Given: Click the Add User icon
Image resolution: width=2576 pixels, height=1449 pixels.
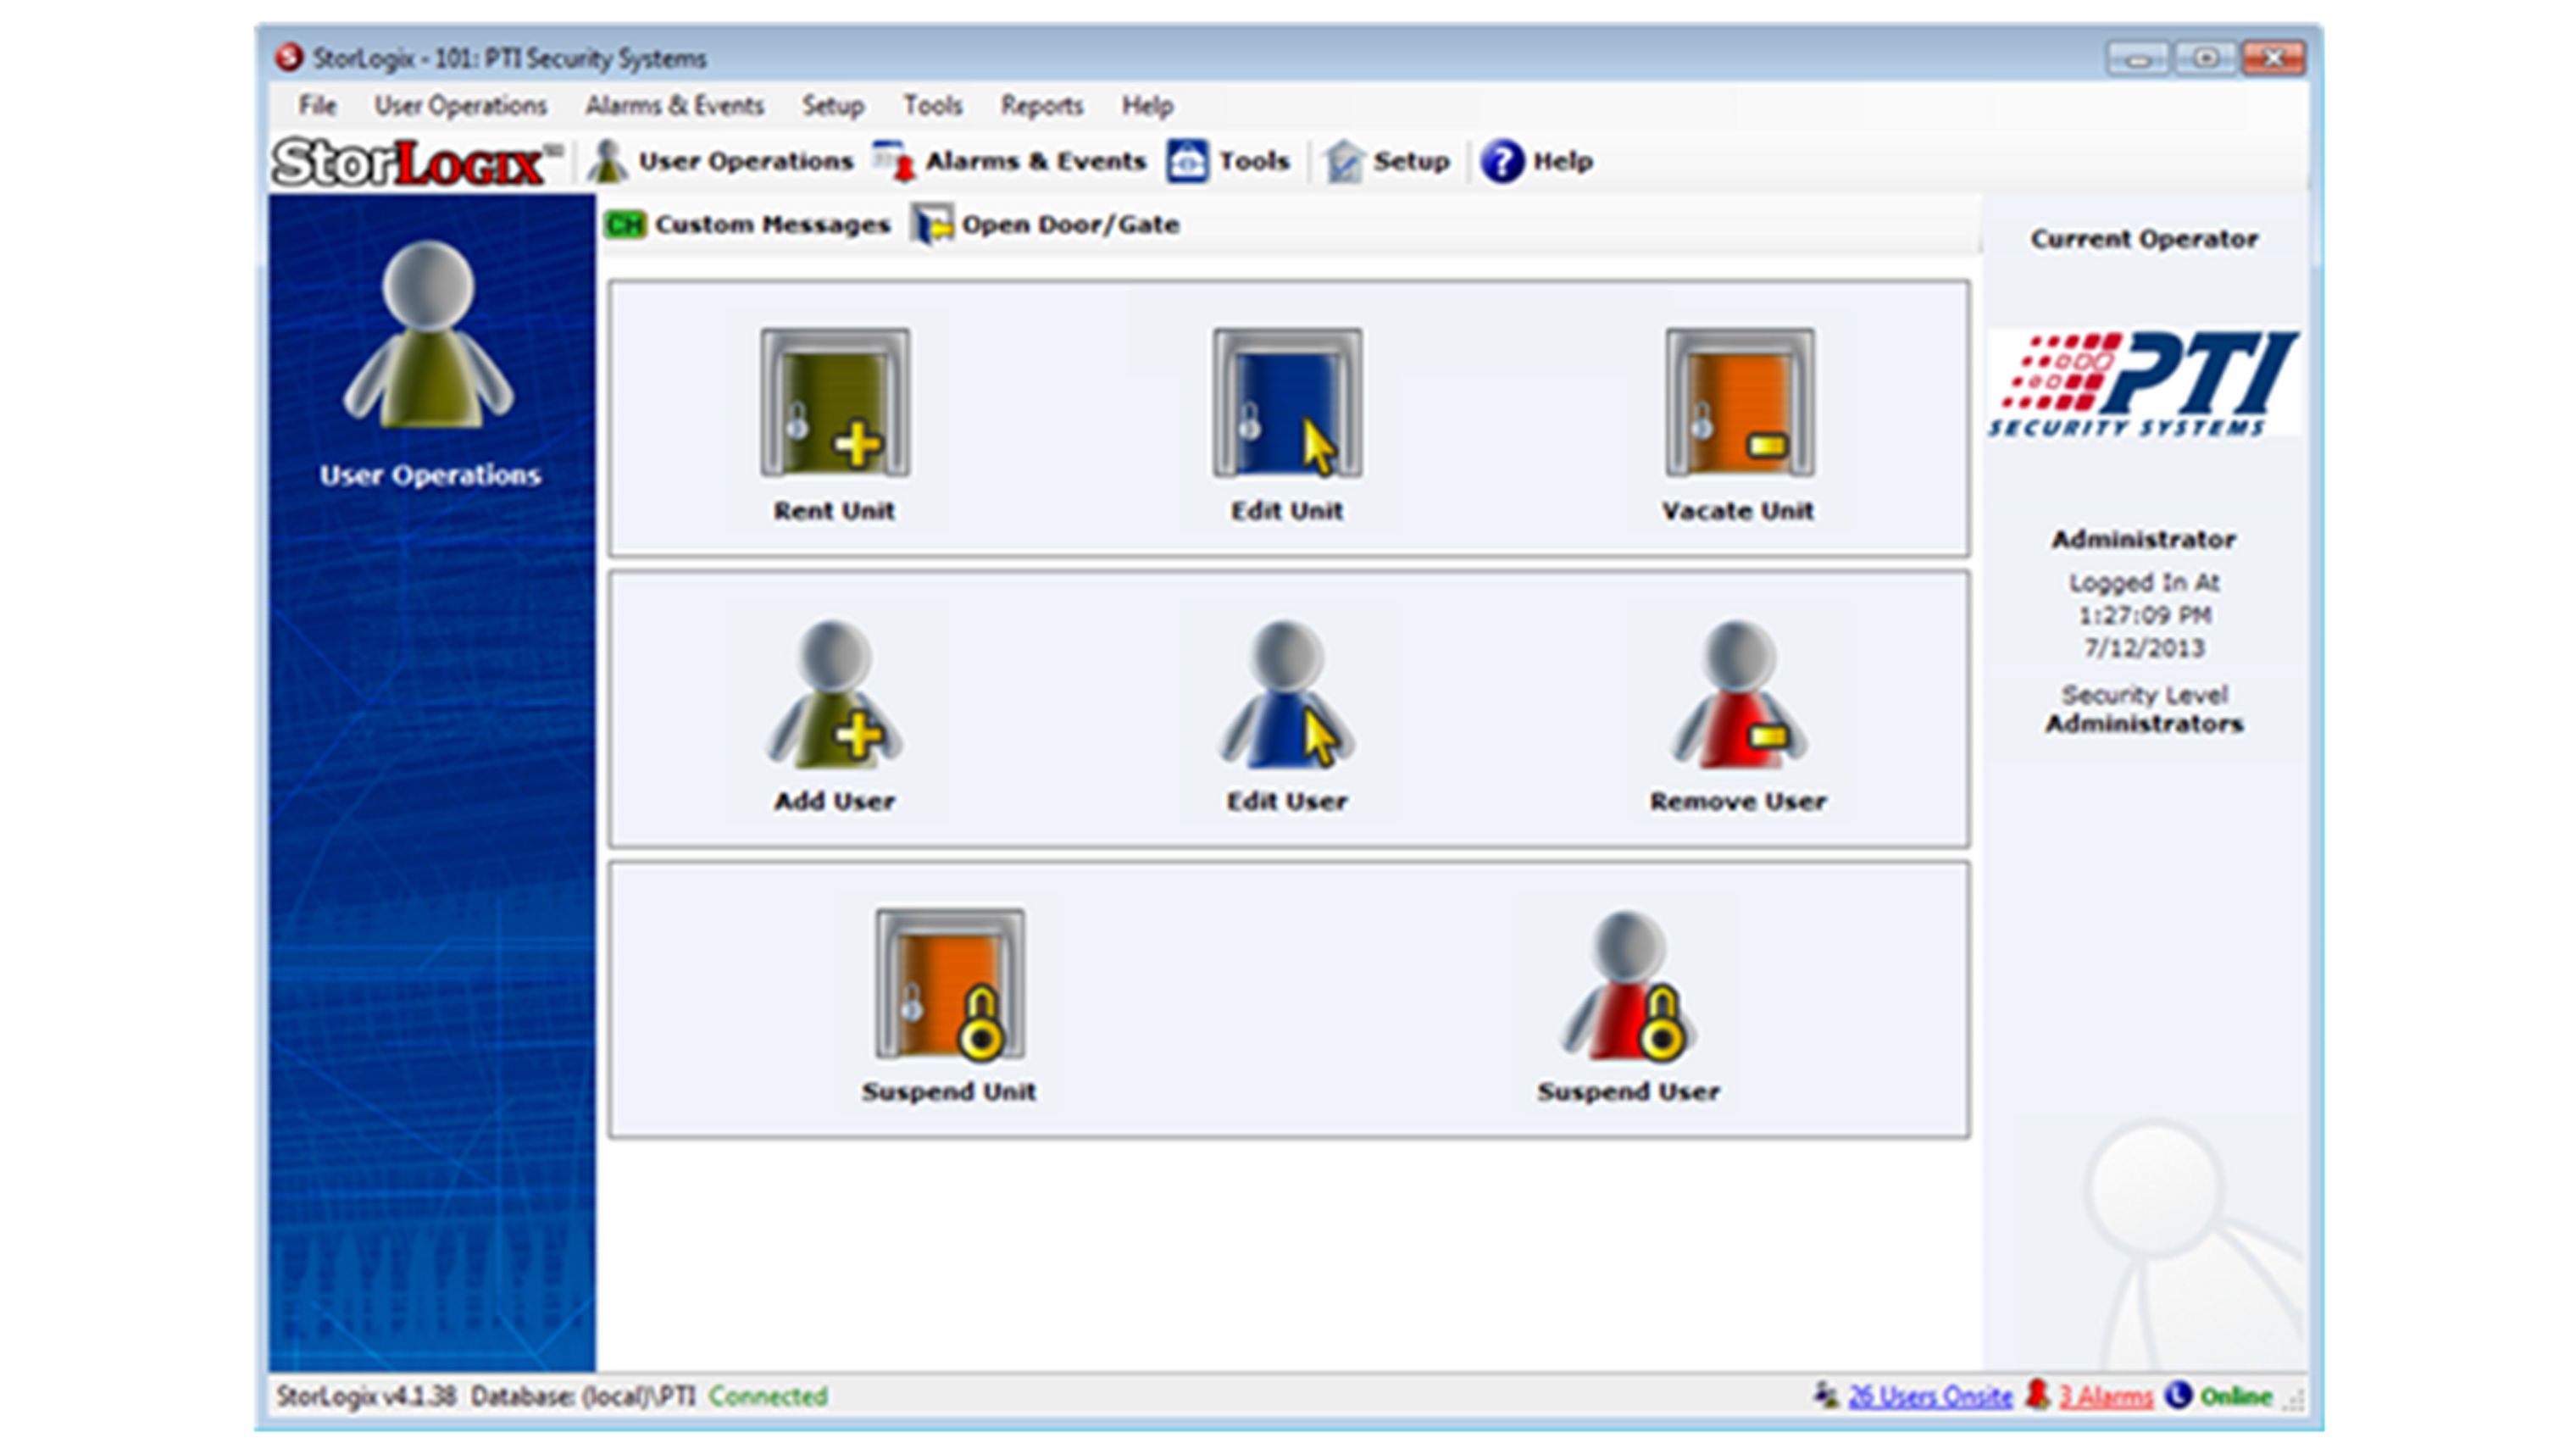Looking at the screenshot, I should (834, 695).
